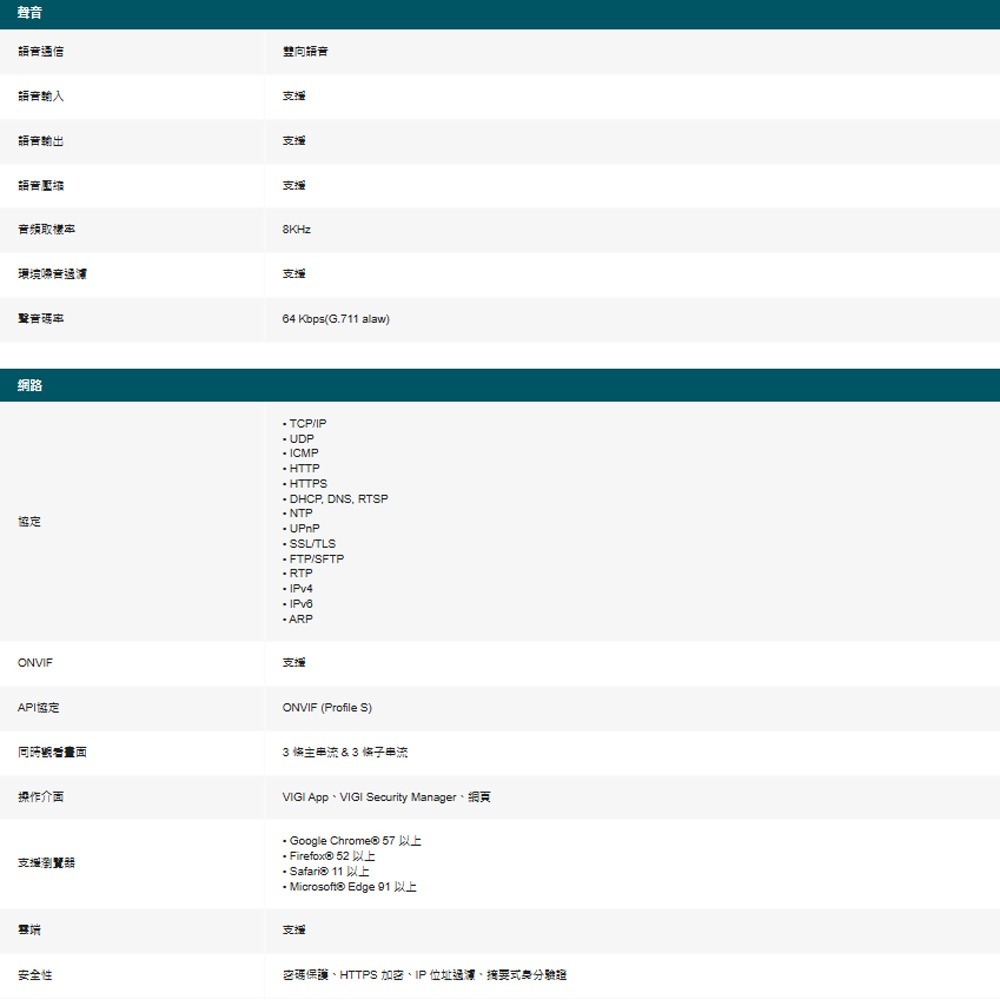Select the 環境噪音過濾 row label
The height and width of the screenshot is (1000, 1000).
tap(49, 274)
